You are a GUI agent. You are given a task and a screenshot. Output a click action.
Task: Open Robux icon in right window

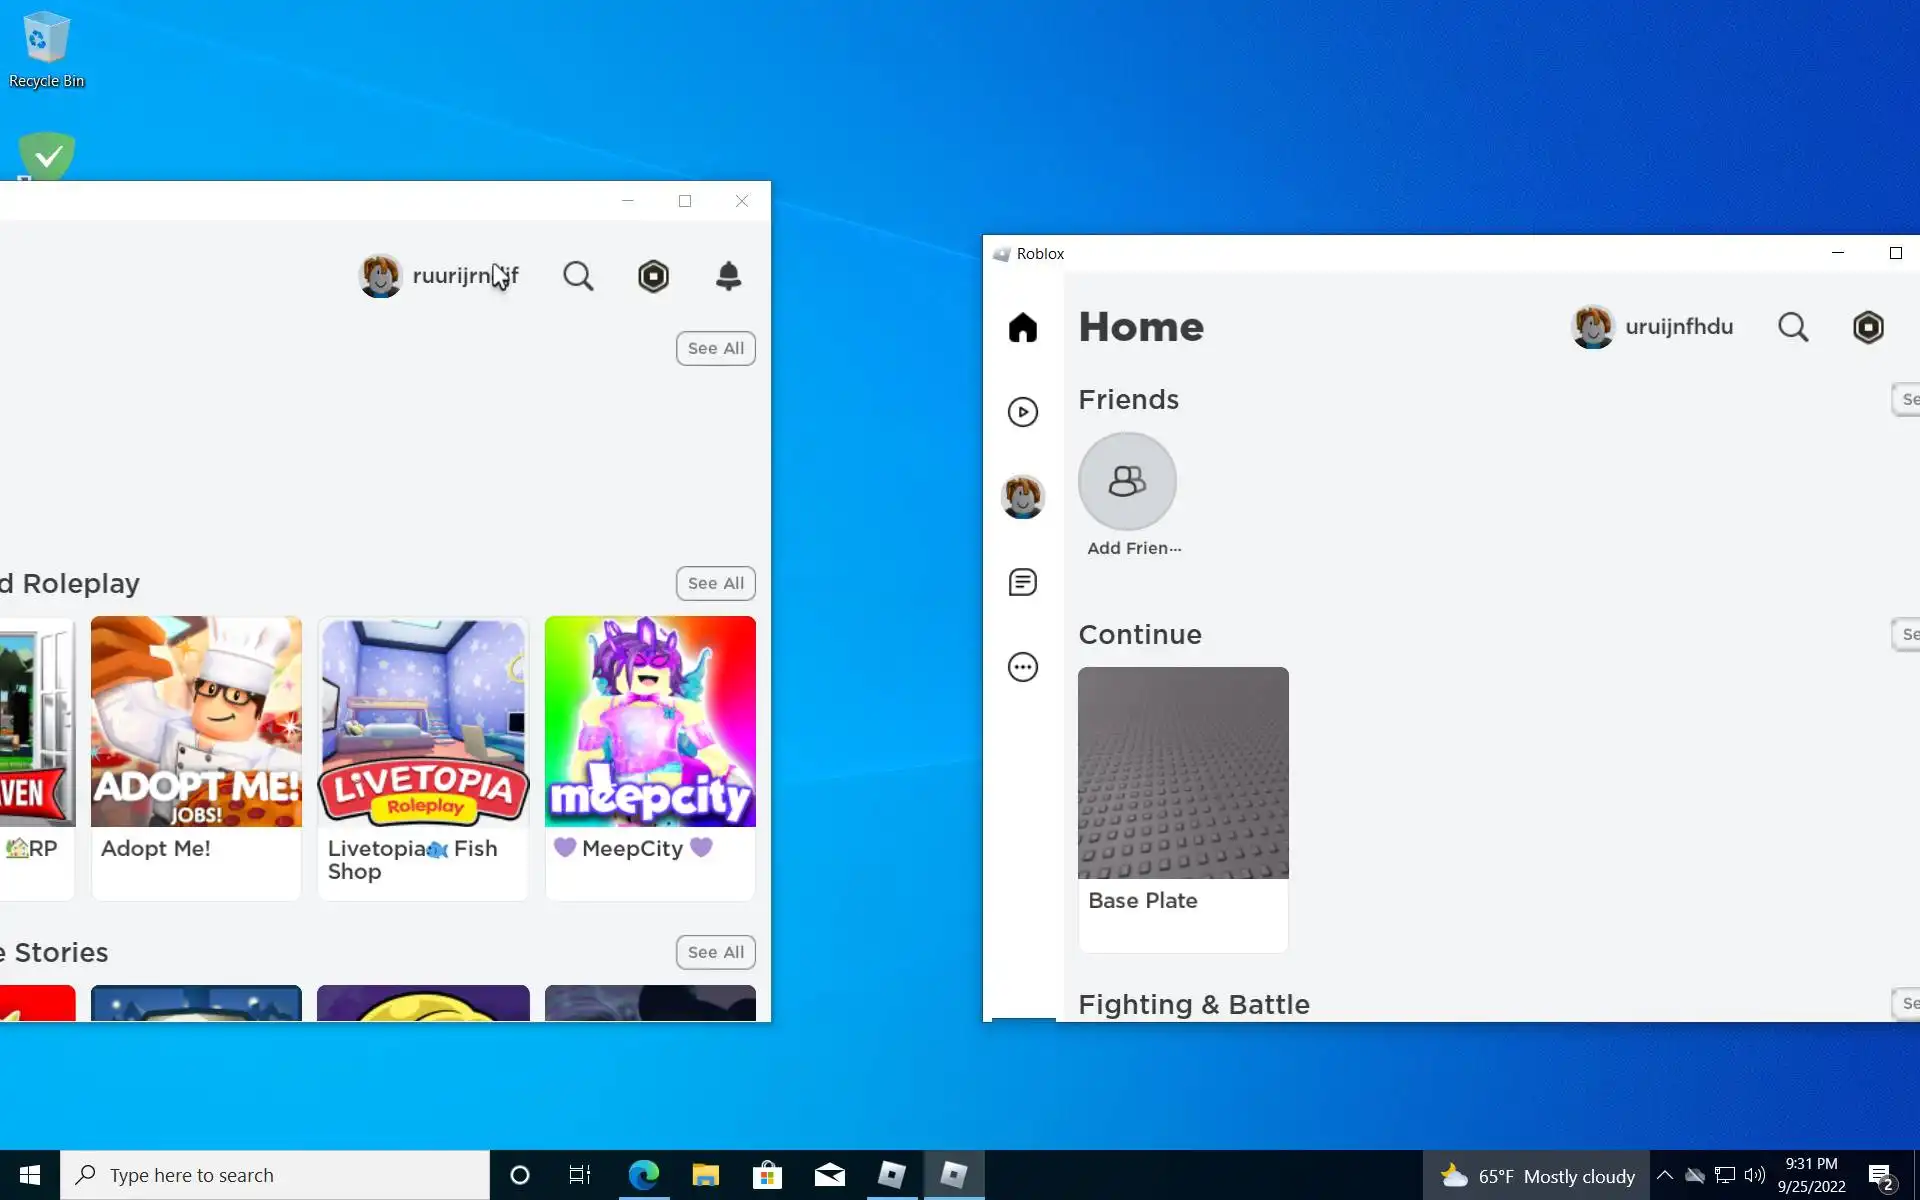pyautogui.click(x=1867, y=327)
